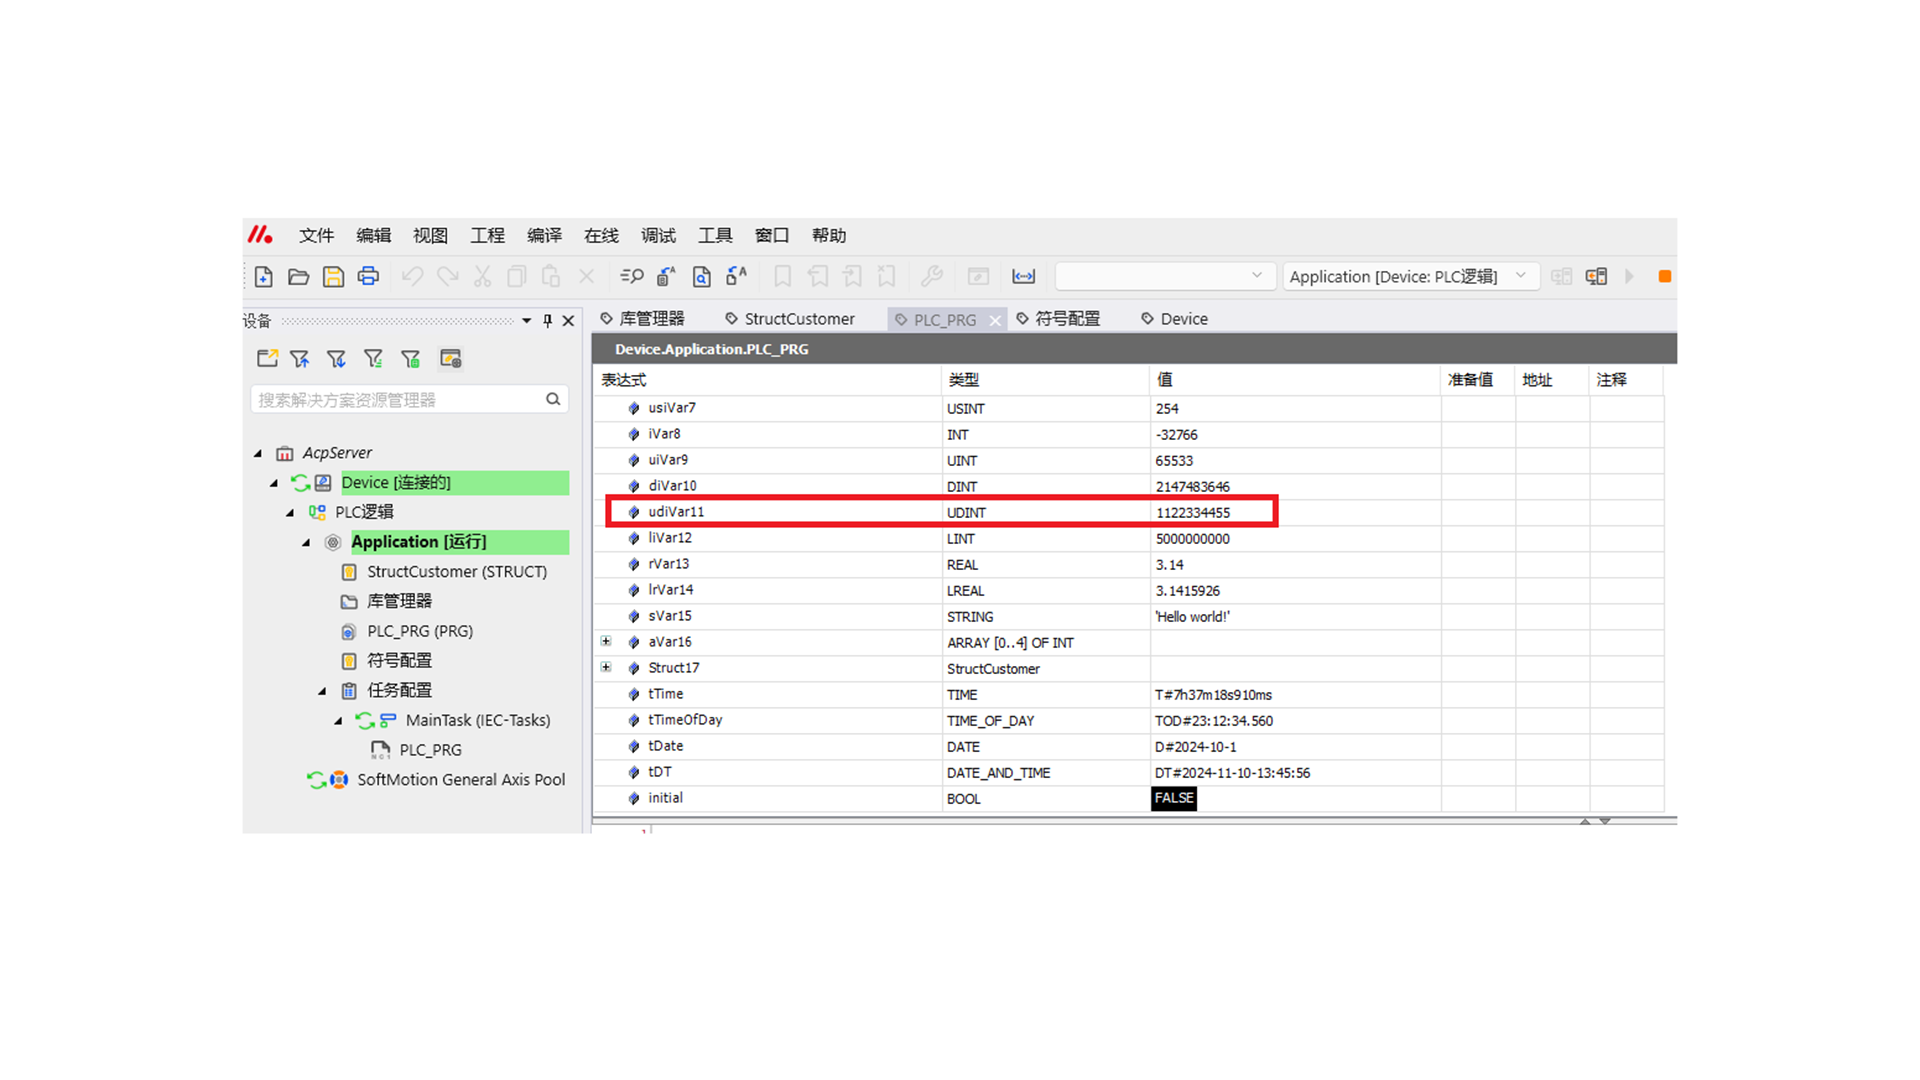Collapse the MainTask (IEC-Tasks) node
Screen dimensions: 1920x1080
(338, 721)
